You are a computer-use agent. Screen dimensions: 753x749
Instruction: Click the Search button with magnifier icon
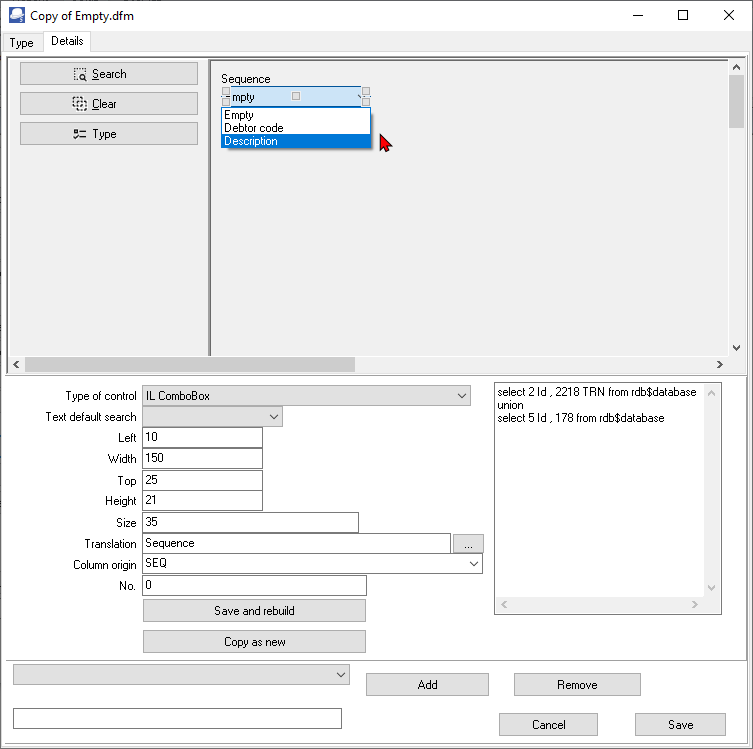pyautogui.click(x=109, y=74)
